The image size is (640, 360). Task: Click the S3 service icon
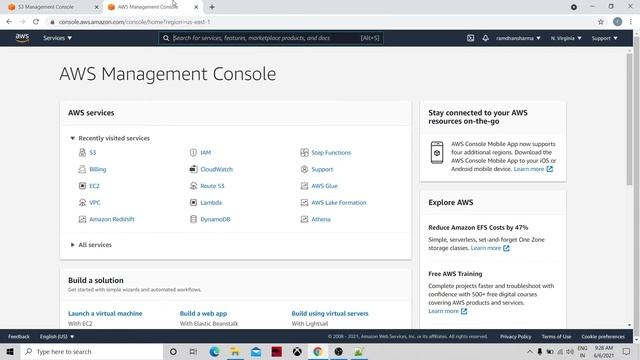click(82, 153)
